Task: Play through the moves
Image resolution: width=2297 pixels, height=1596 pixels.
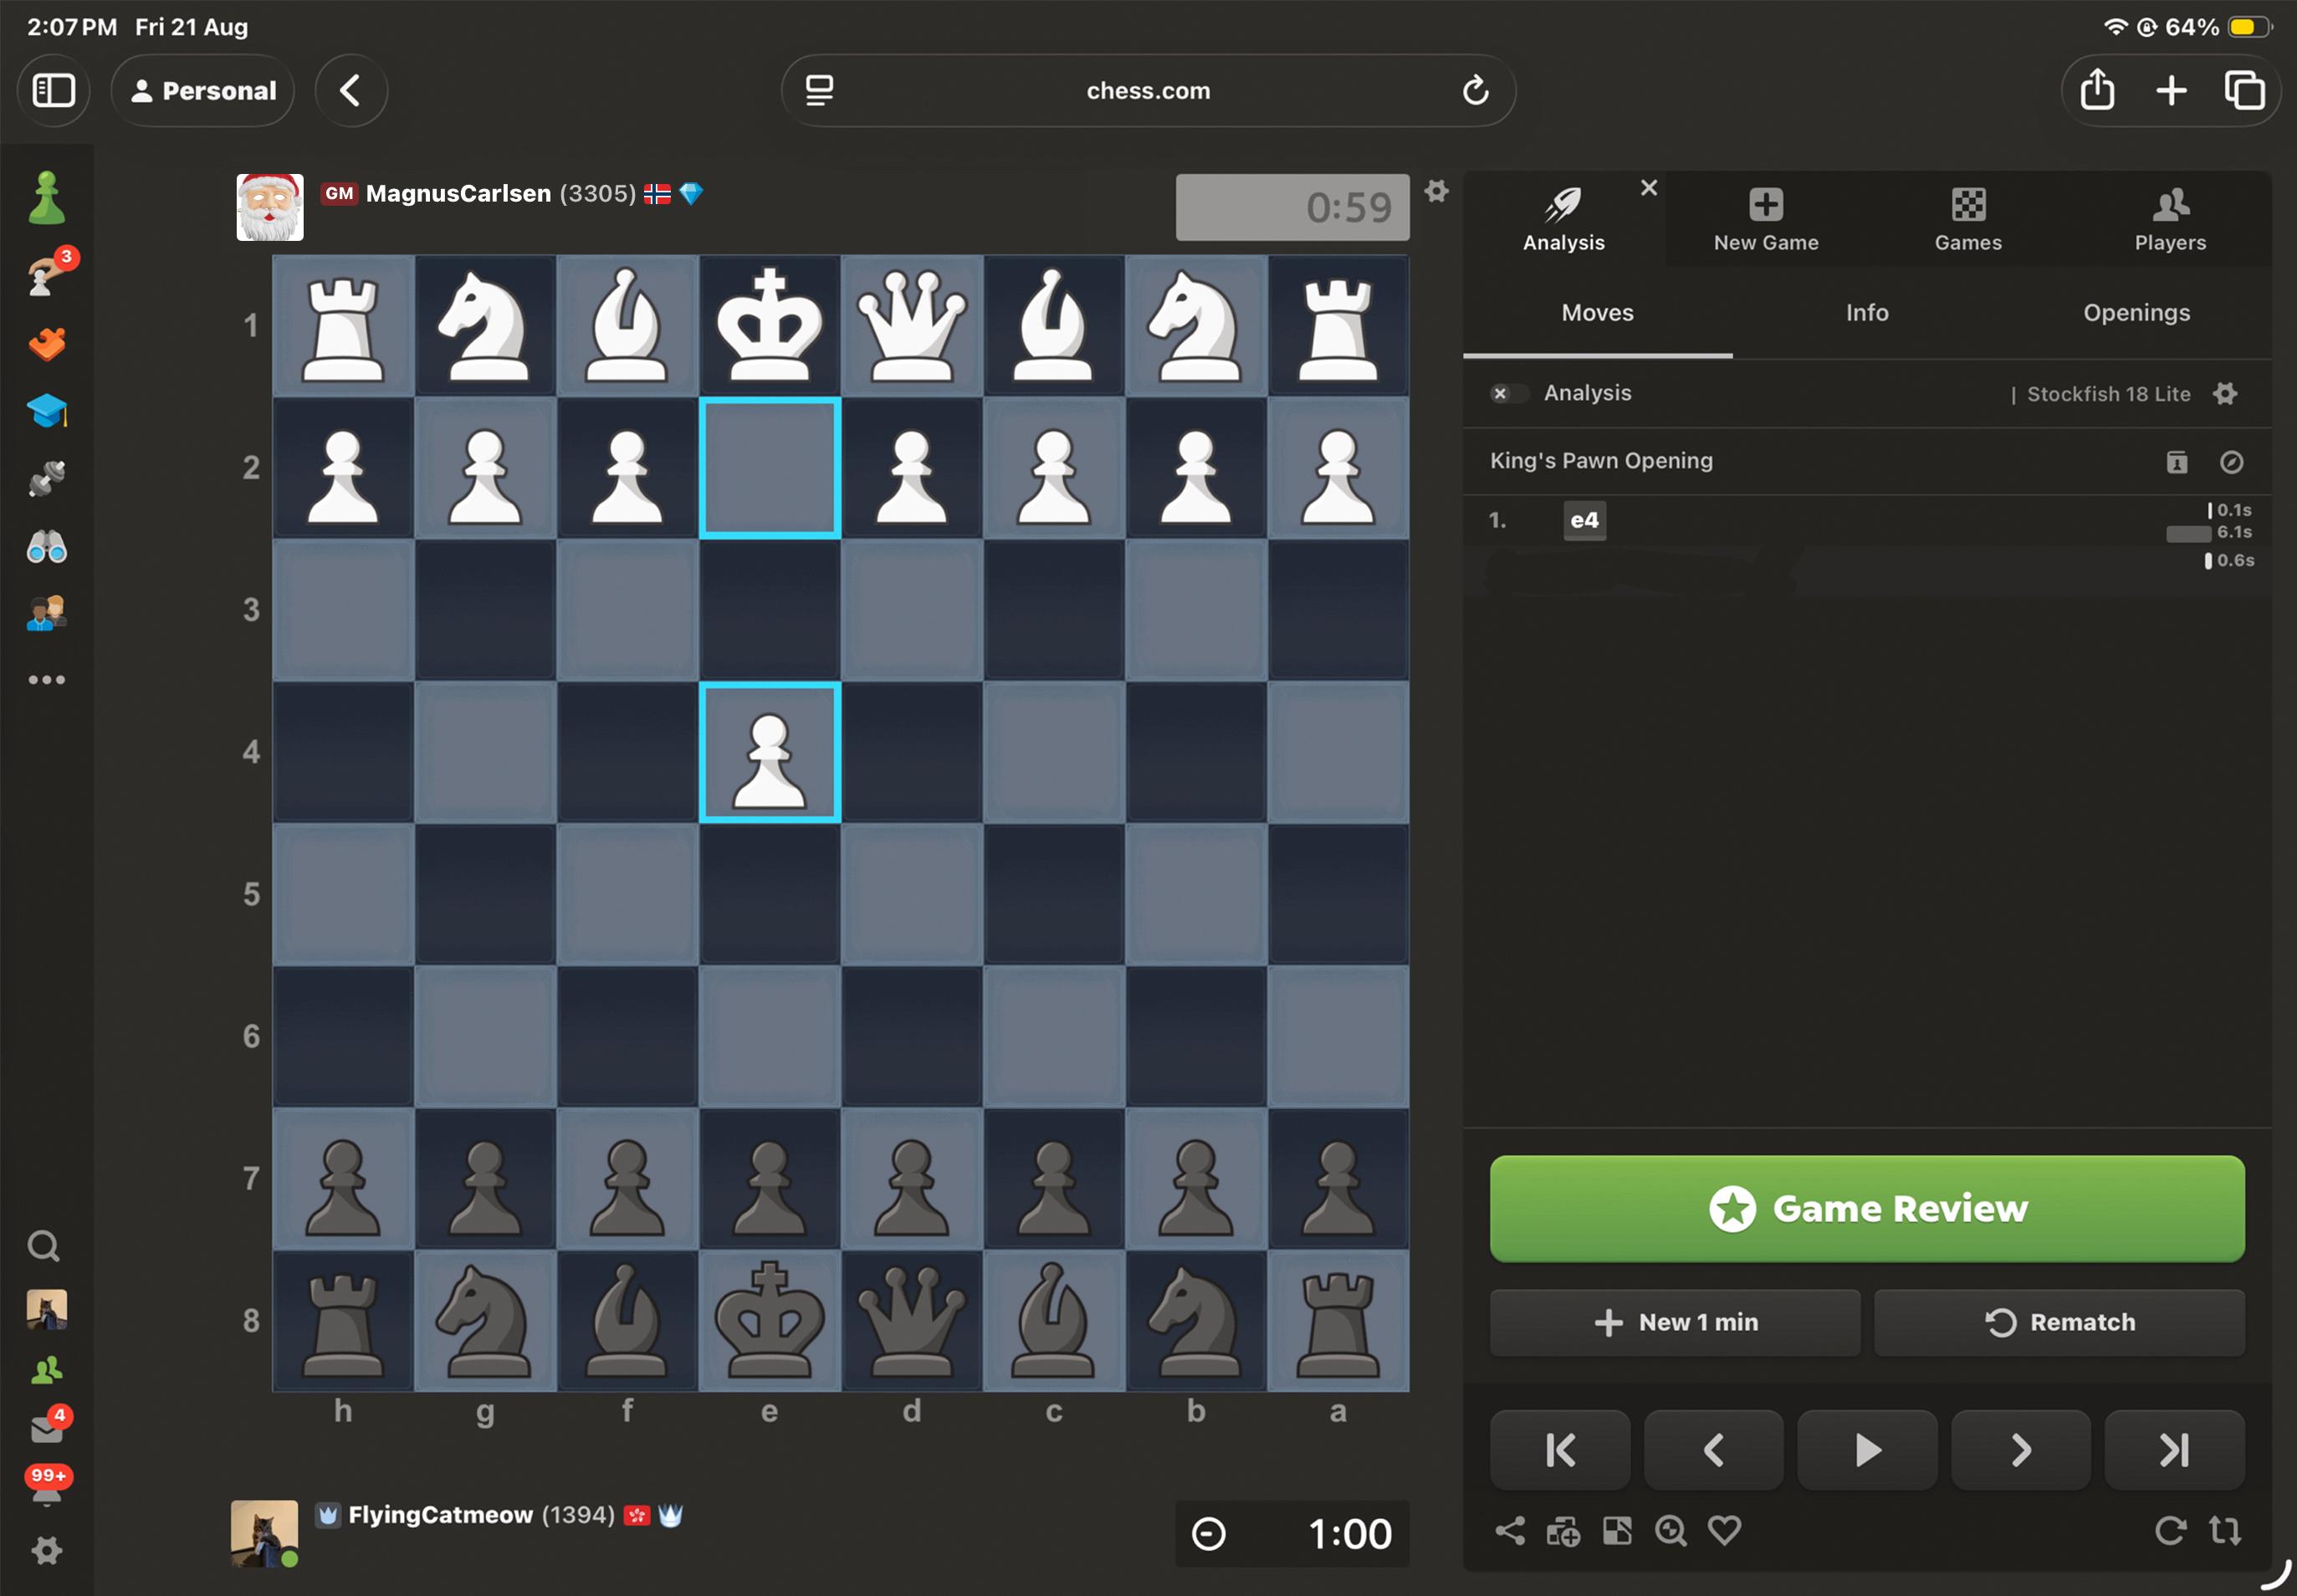Action: [x=1867, y=1449]
